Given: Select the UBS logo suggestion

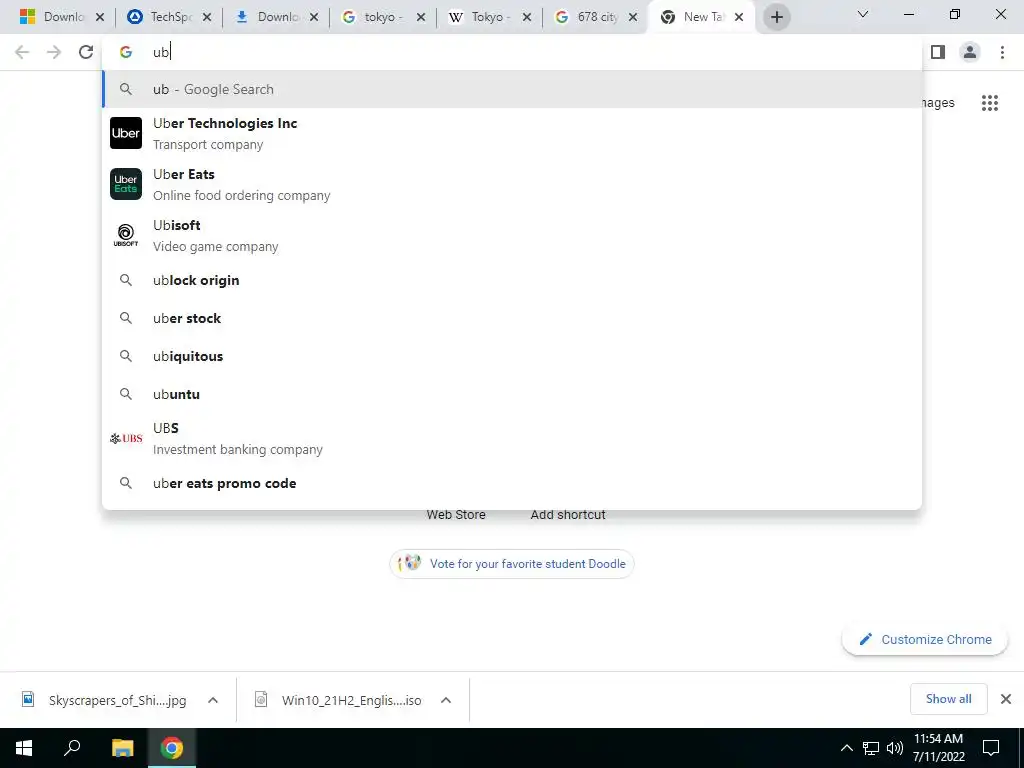Looking at the screenshot, I should (126, 438).
